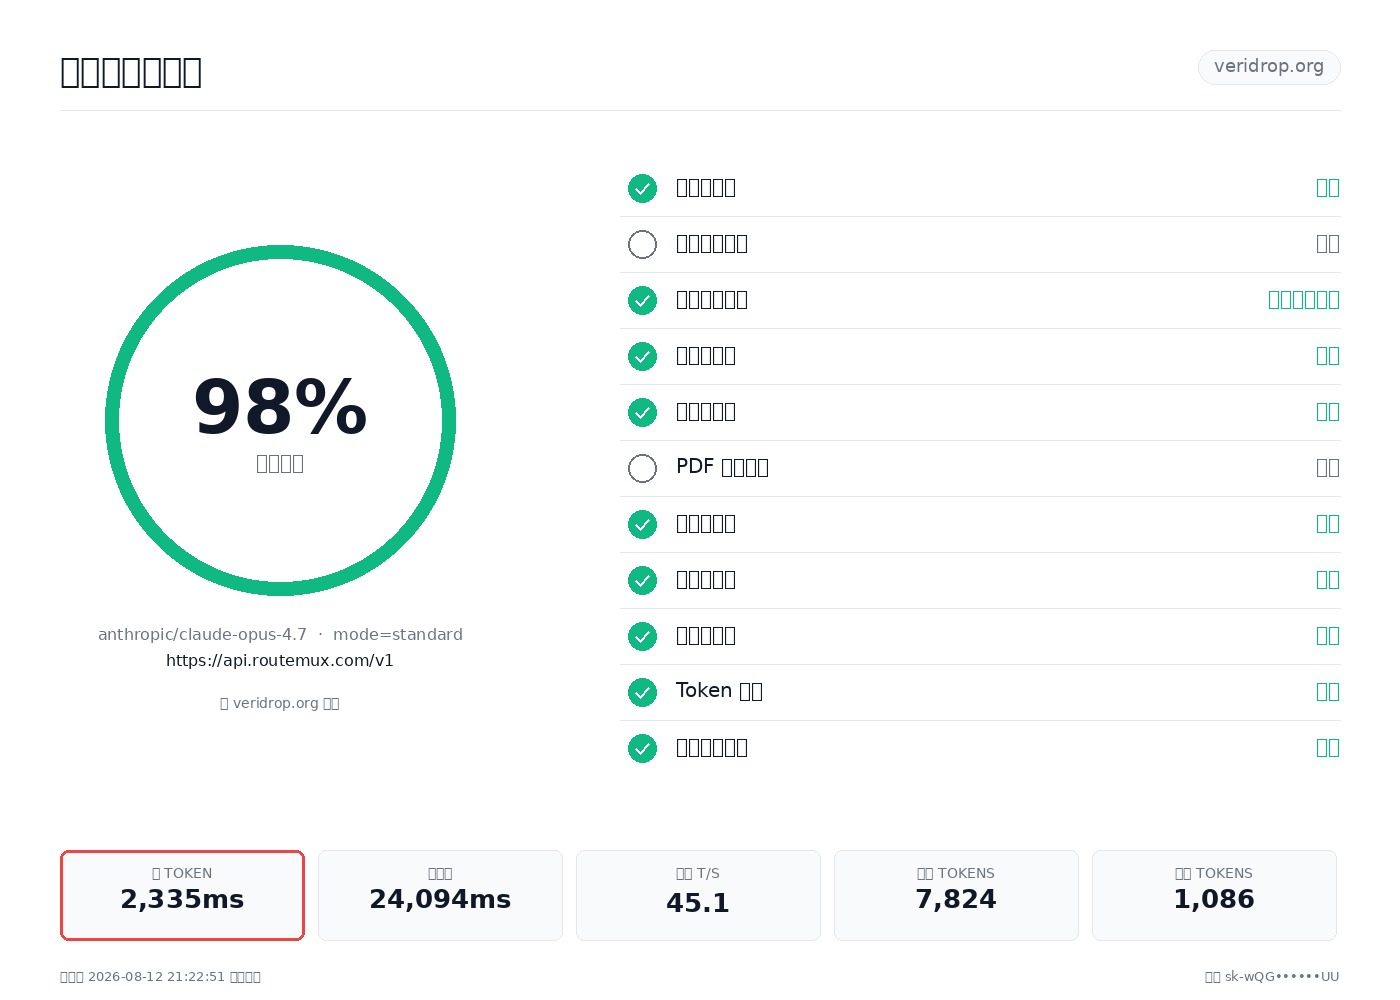Screen dimensions: 1400x1000
Task: Select the highlighted 2,335ms TOKEN card
Action: [182, 895]
